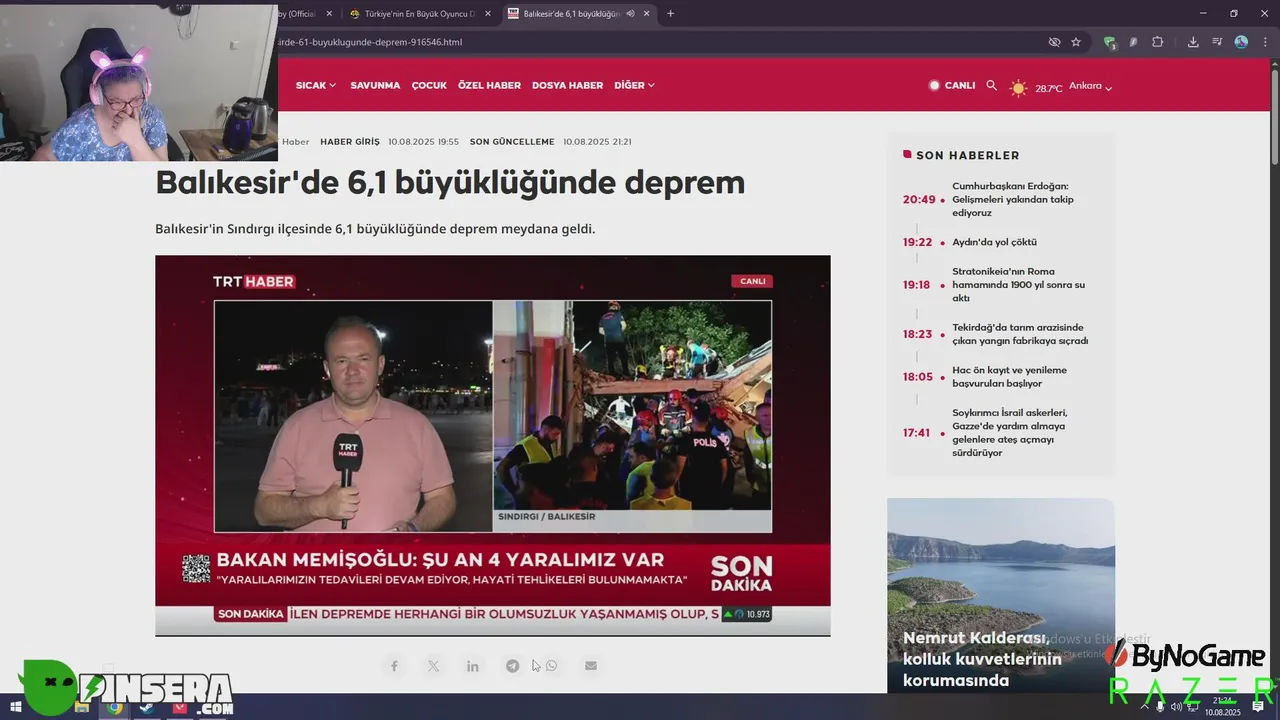Screen dimensions: 1280x720
Task: Open the SAVUNMA menu item
Action: [375, 86]
